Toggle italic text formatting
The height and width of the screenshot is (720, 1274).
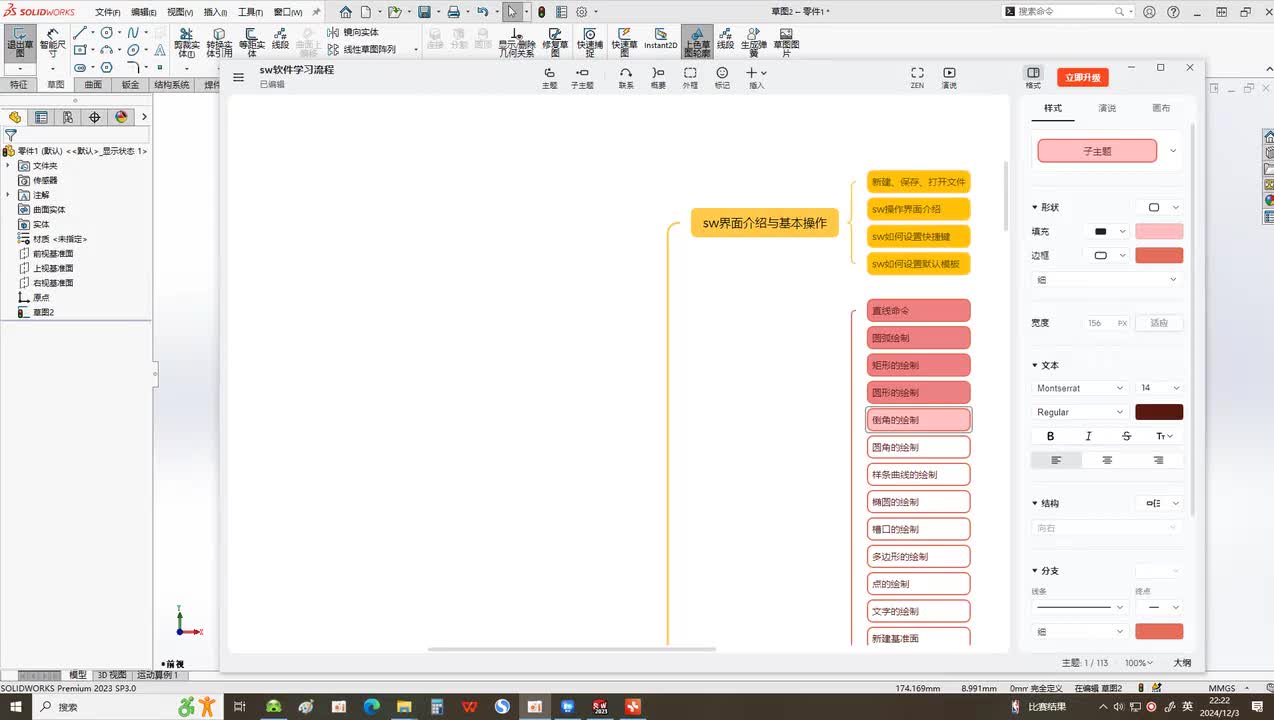tap(1088, 436)
